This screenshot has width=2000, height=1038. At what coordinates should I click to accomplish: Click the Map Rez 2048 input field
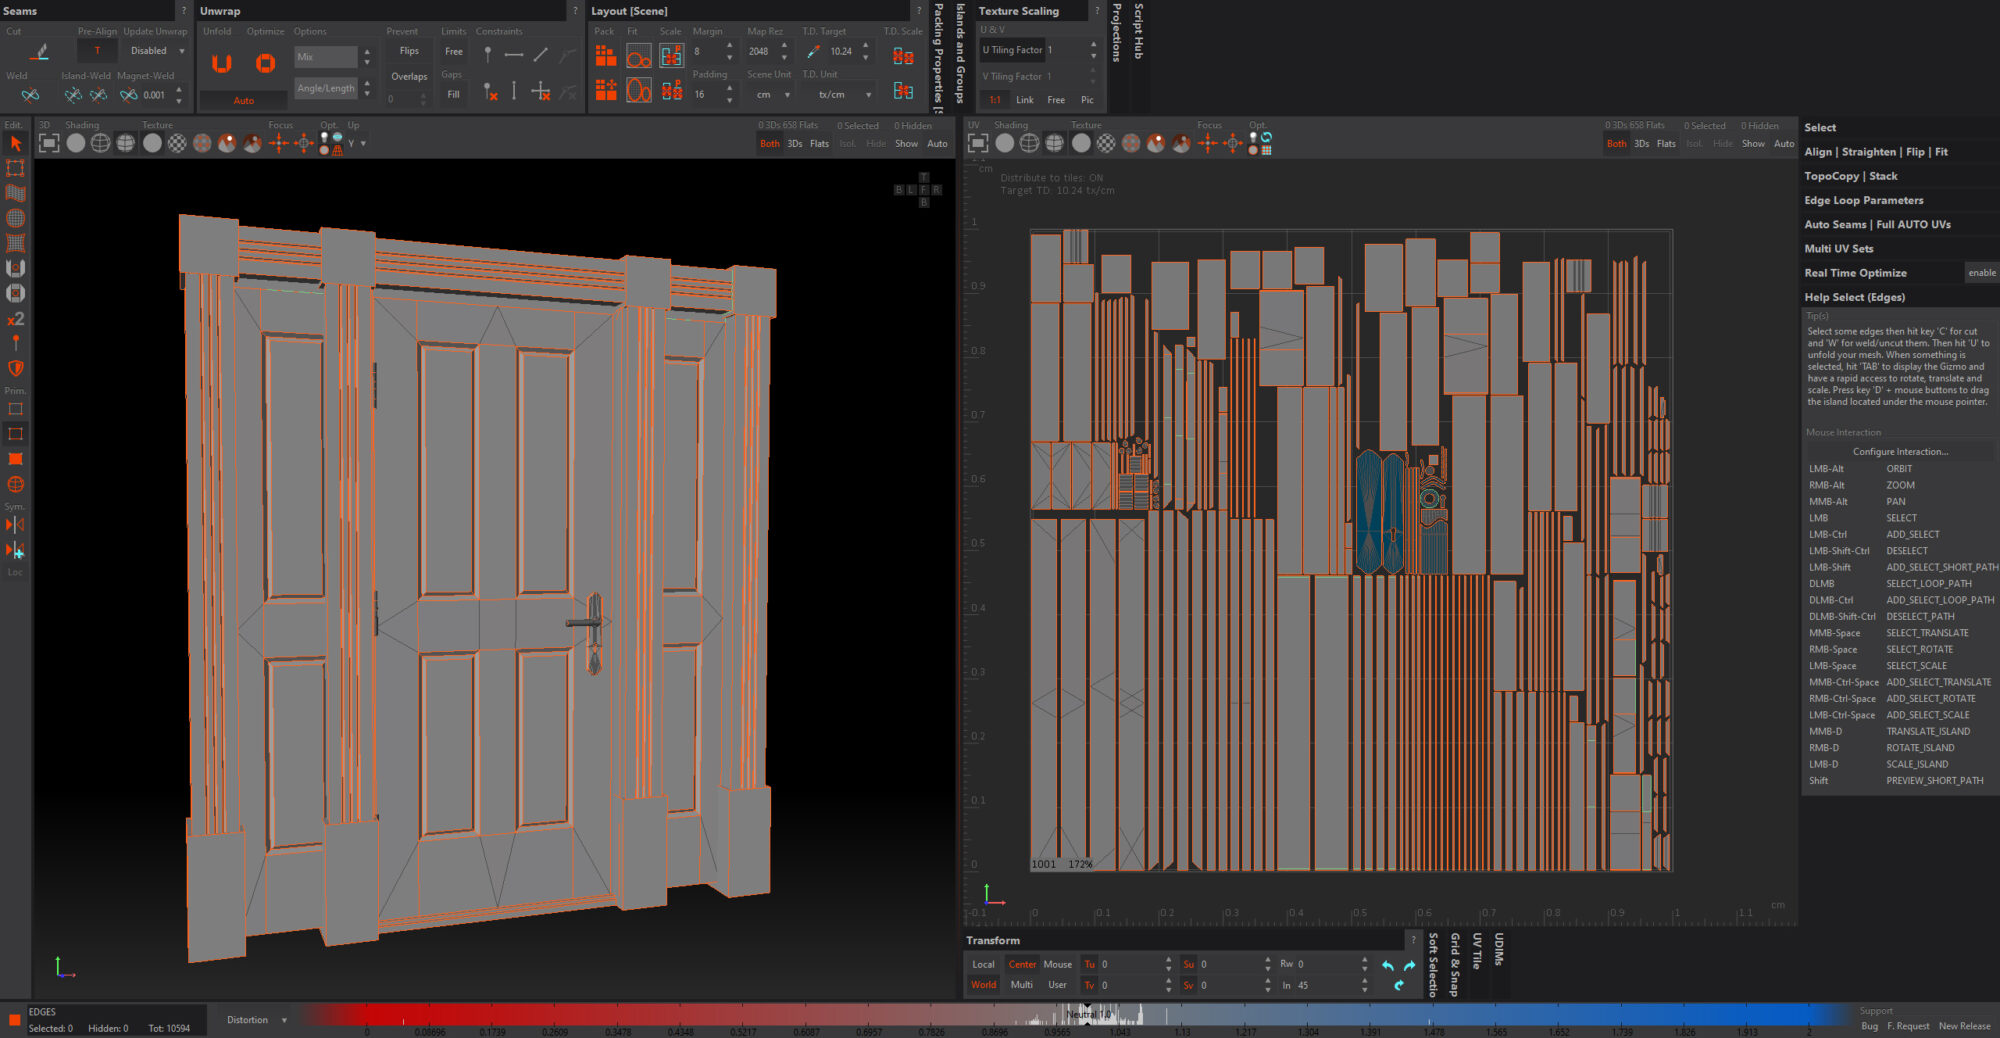coord(760,52)
